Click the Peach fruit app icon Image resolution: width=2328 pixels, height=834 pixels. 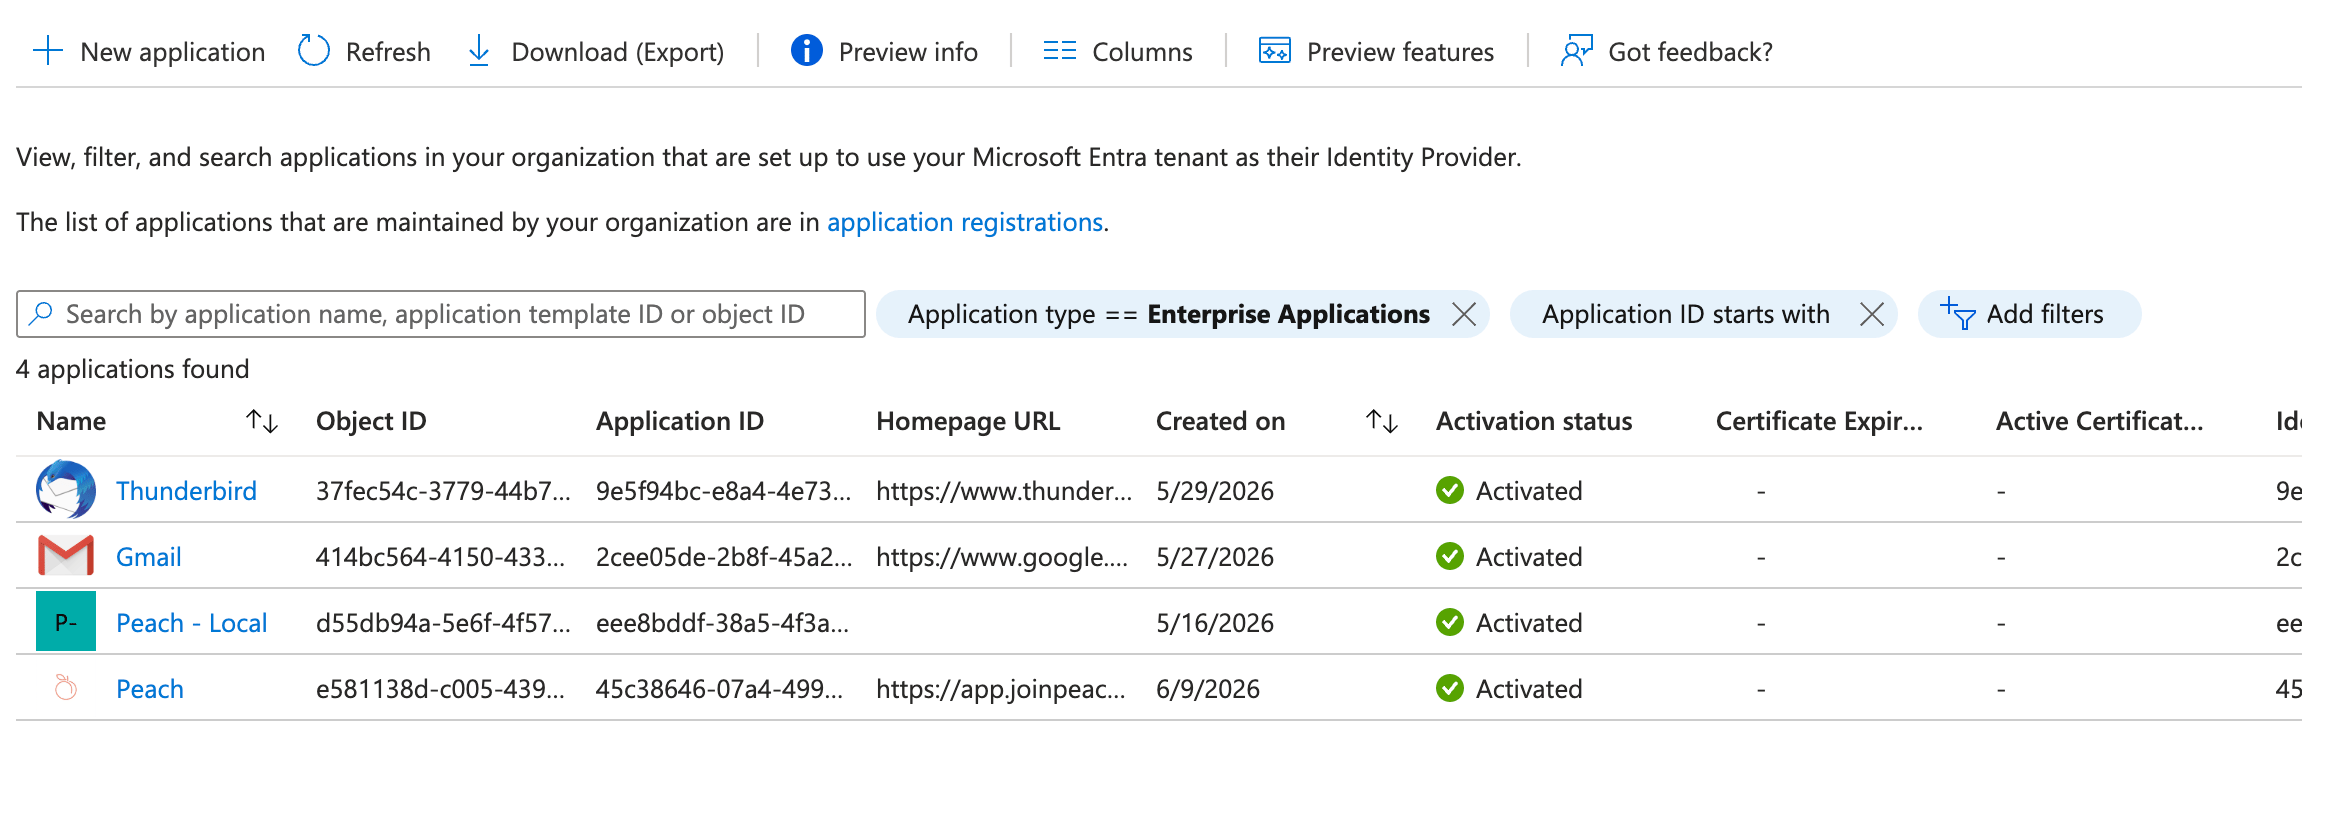(66, 687)
